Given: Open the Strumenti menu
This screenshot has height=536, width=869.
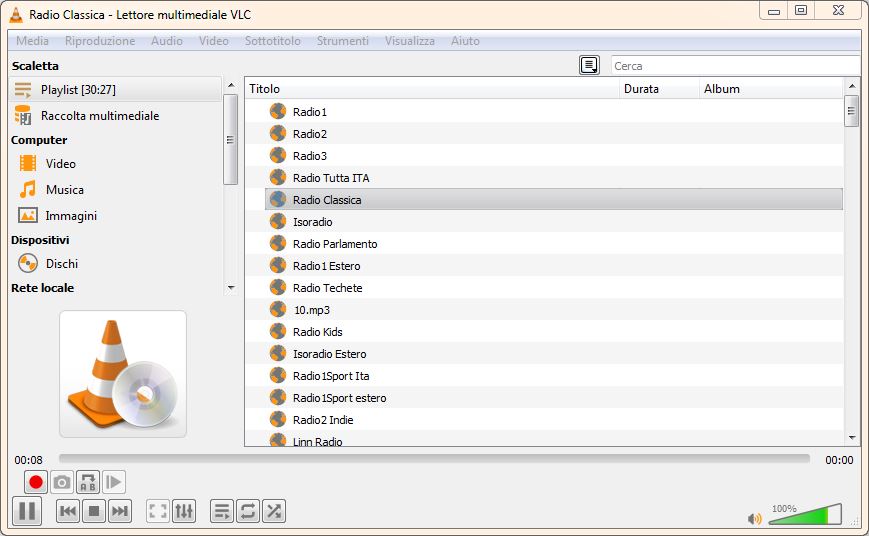Looking at the screenshot, I should point(343,41).
